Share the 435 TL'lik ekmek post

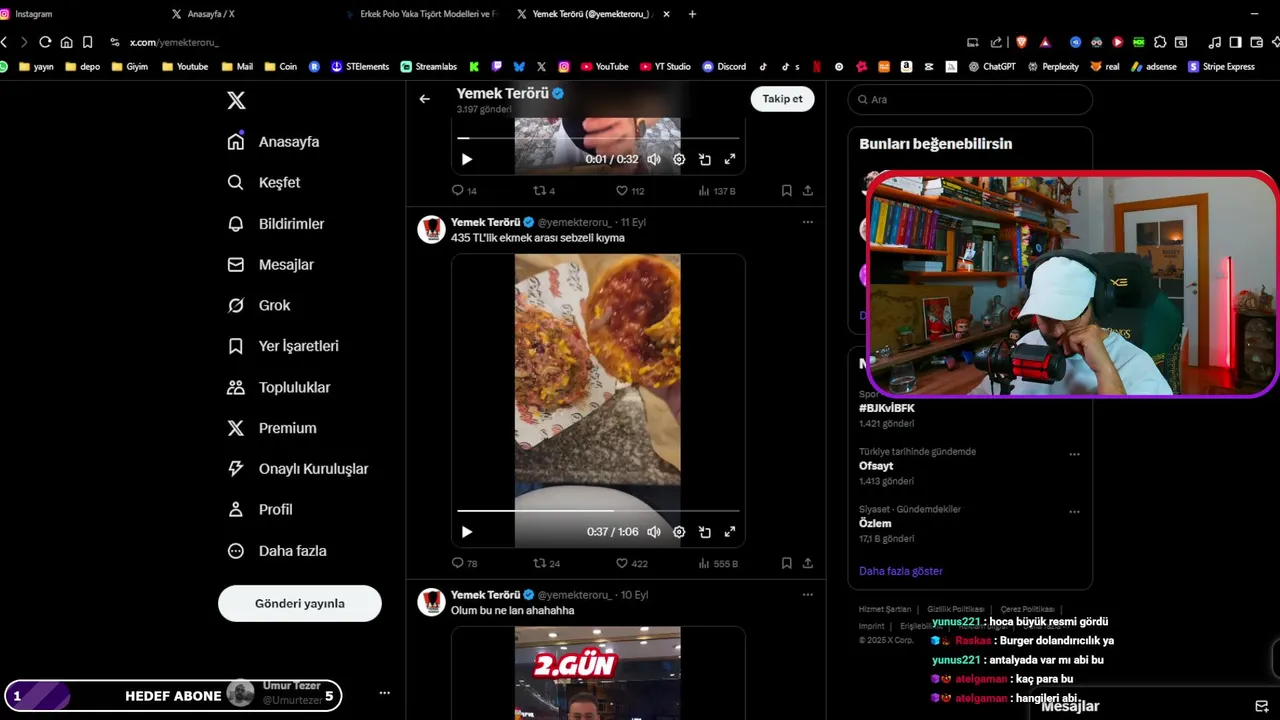(x=808, y=563)
